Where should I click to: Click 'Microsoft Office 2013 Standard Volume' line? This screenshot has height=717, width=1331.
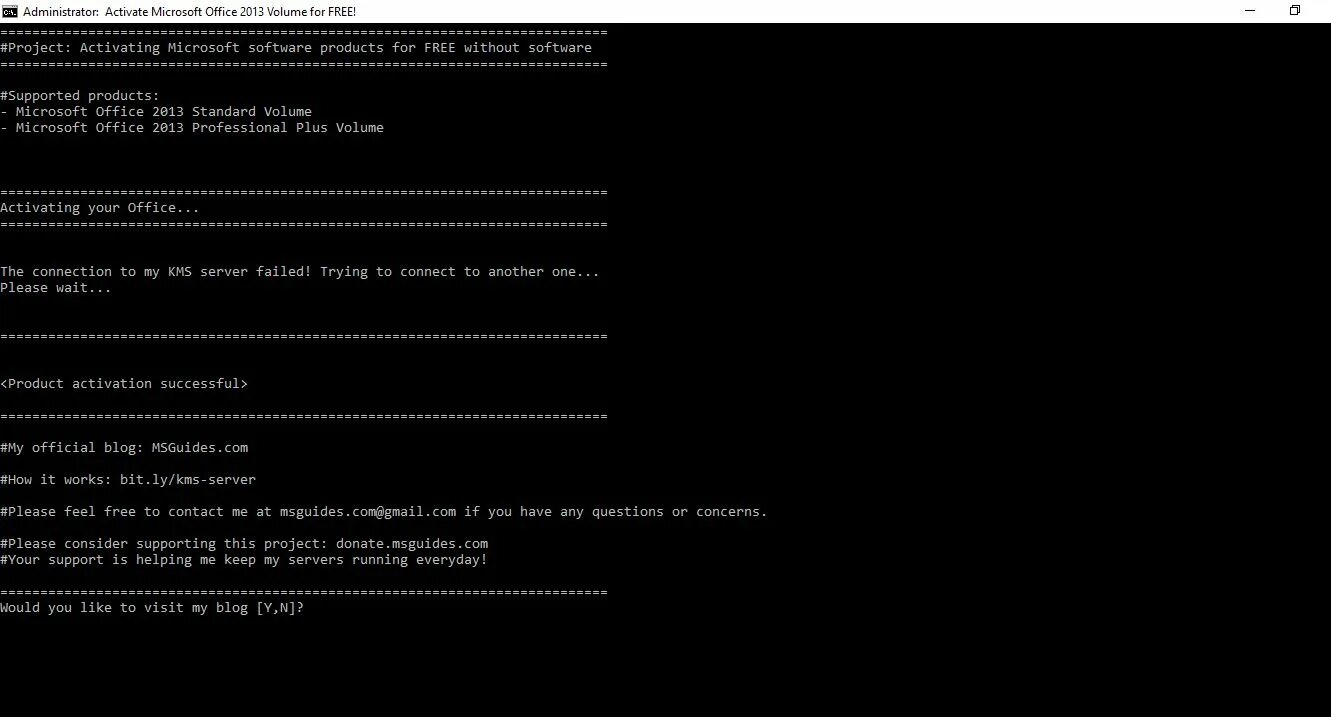coord(156,112)
